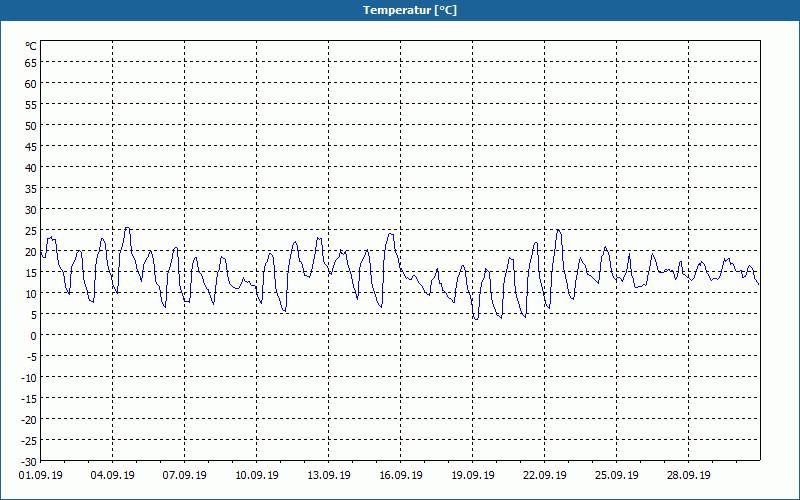Select the 45 axis label
The image size is (800, 500).
point(31,147)
